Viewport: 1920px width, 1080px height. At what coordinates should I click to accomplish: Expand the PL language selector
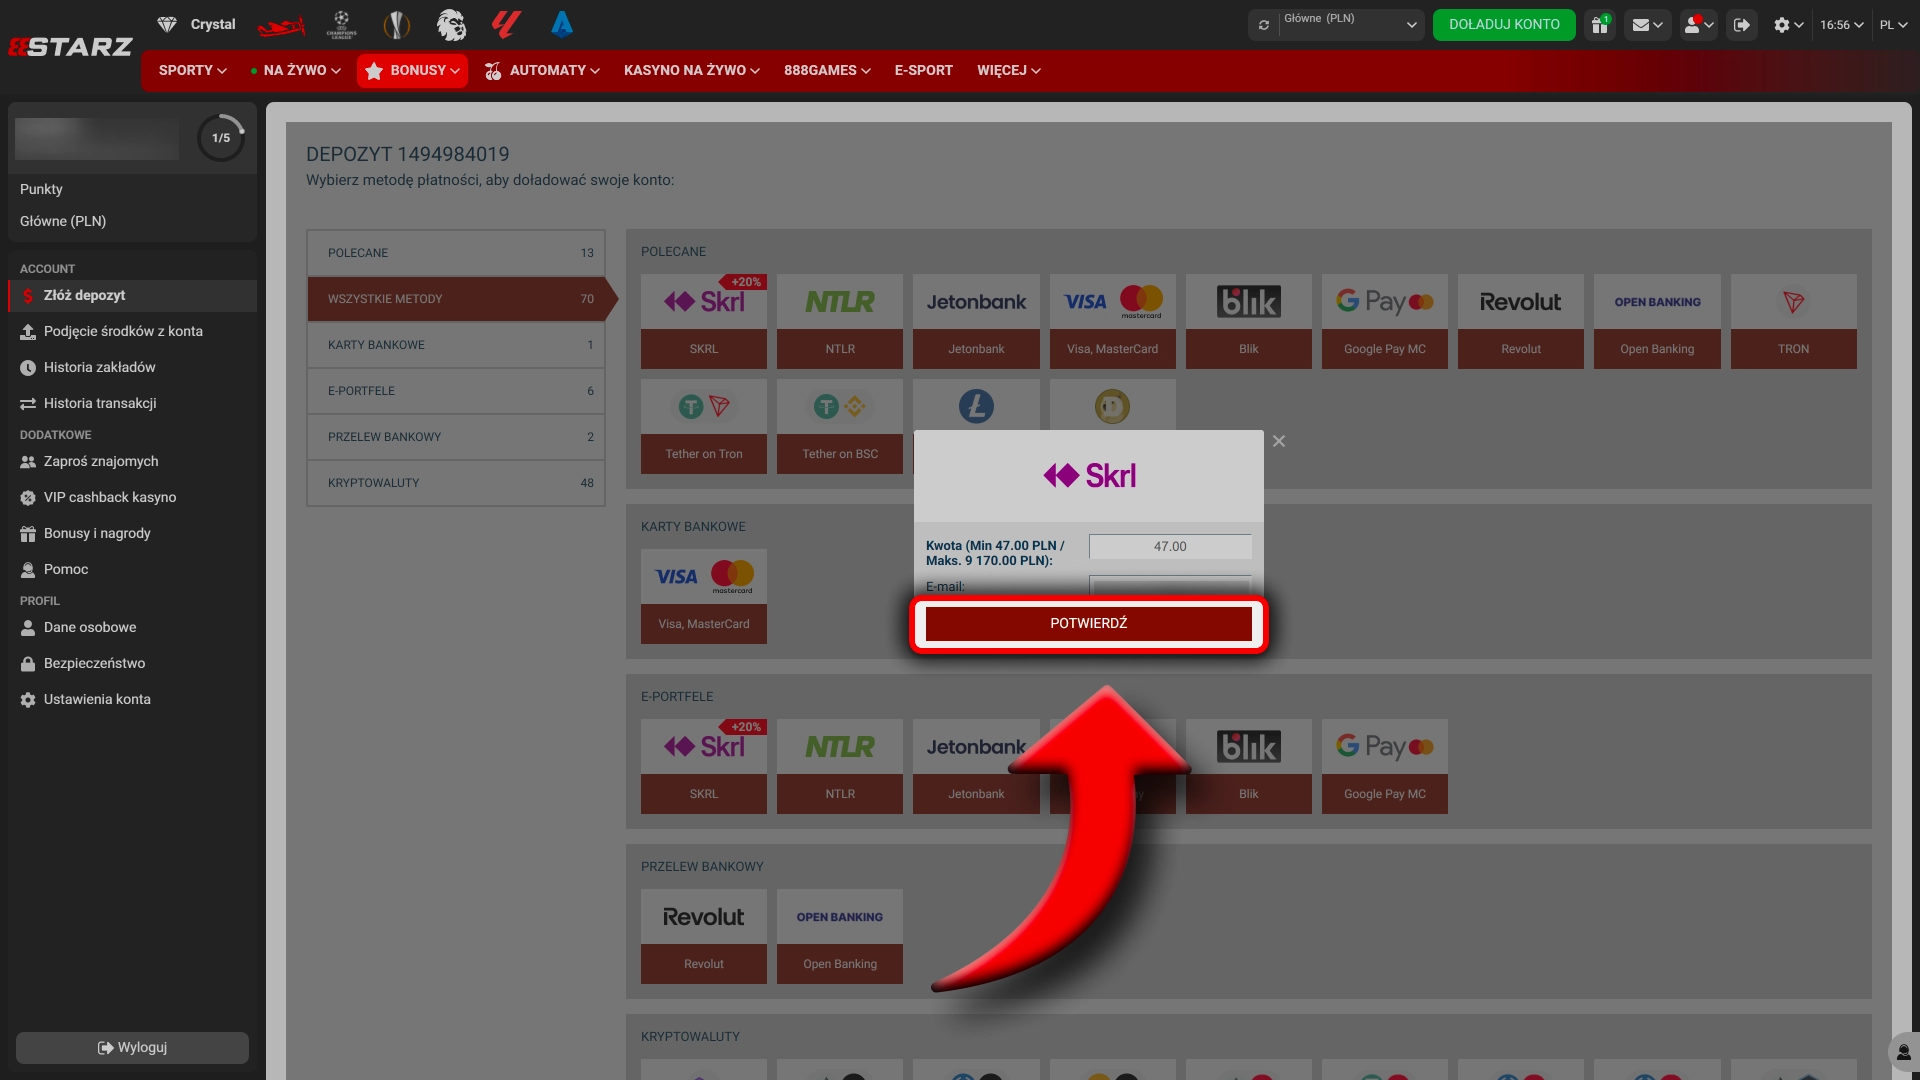pos(1893,25)
